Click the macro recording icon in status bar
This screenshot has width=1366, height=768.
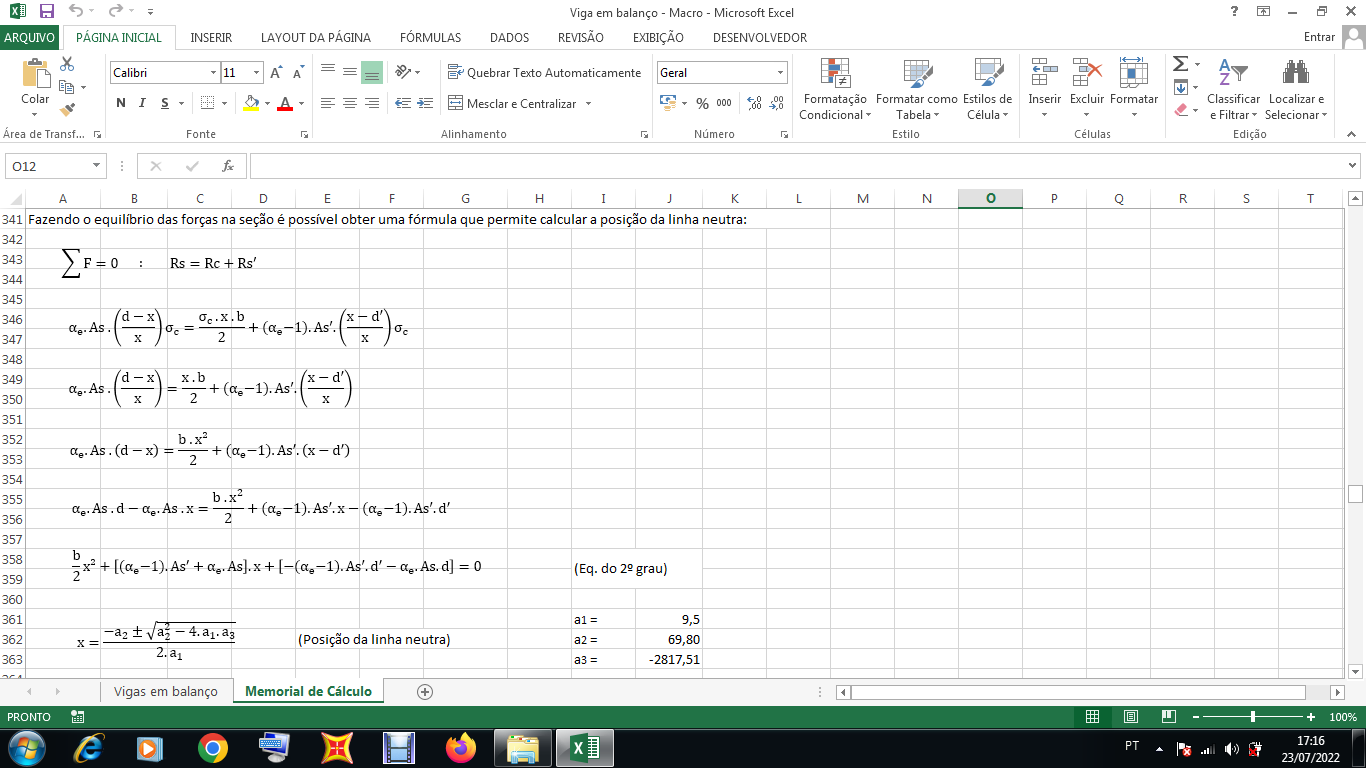tap(78, 717)
